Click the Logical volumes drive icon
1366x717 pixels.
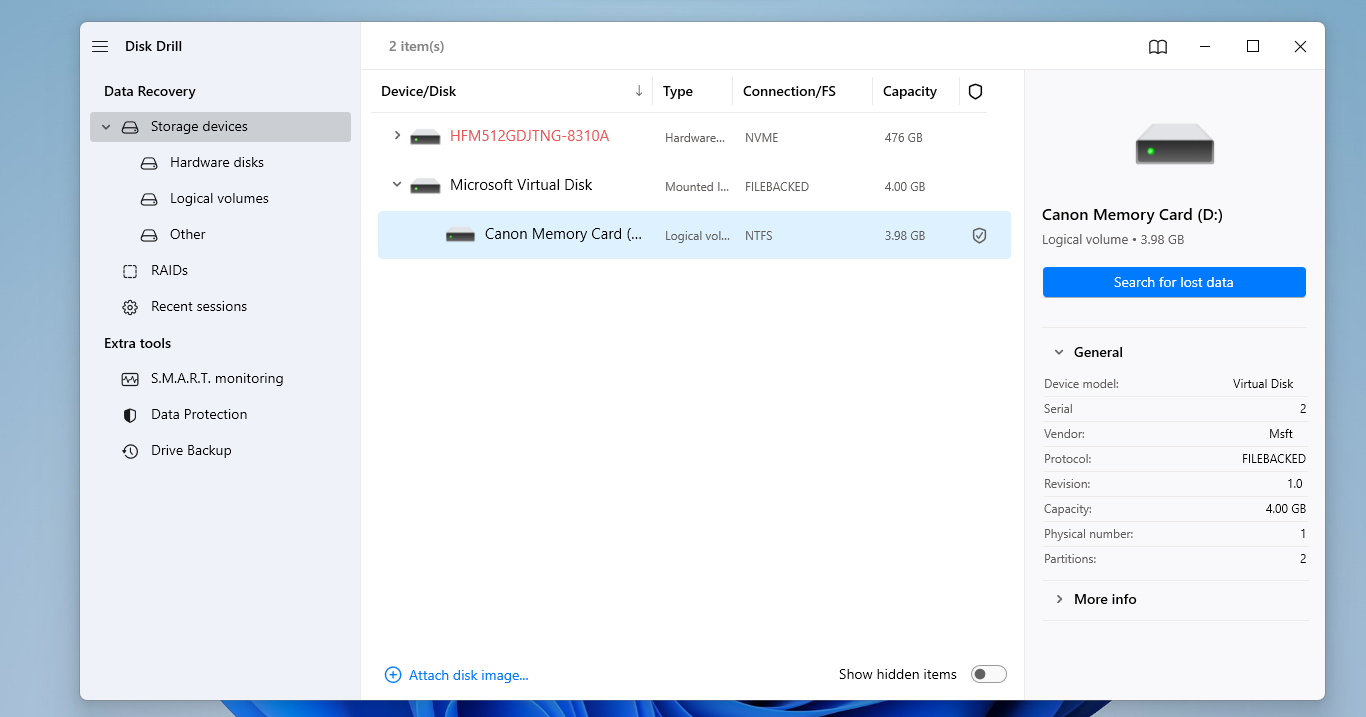pos(149,199)
